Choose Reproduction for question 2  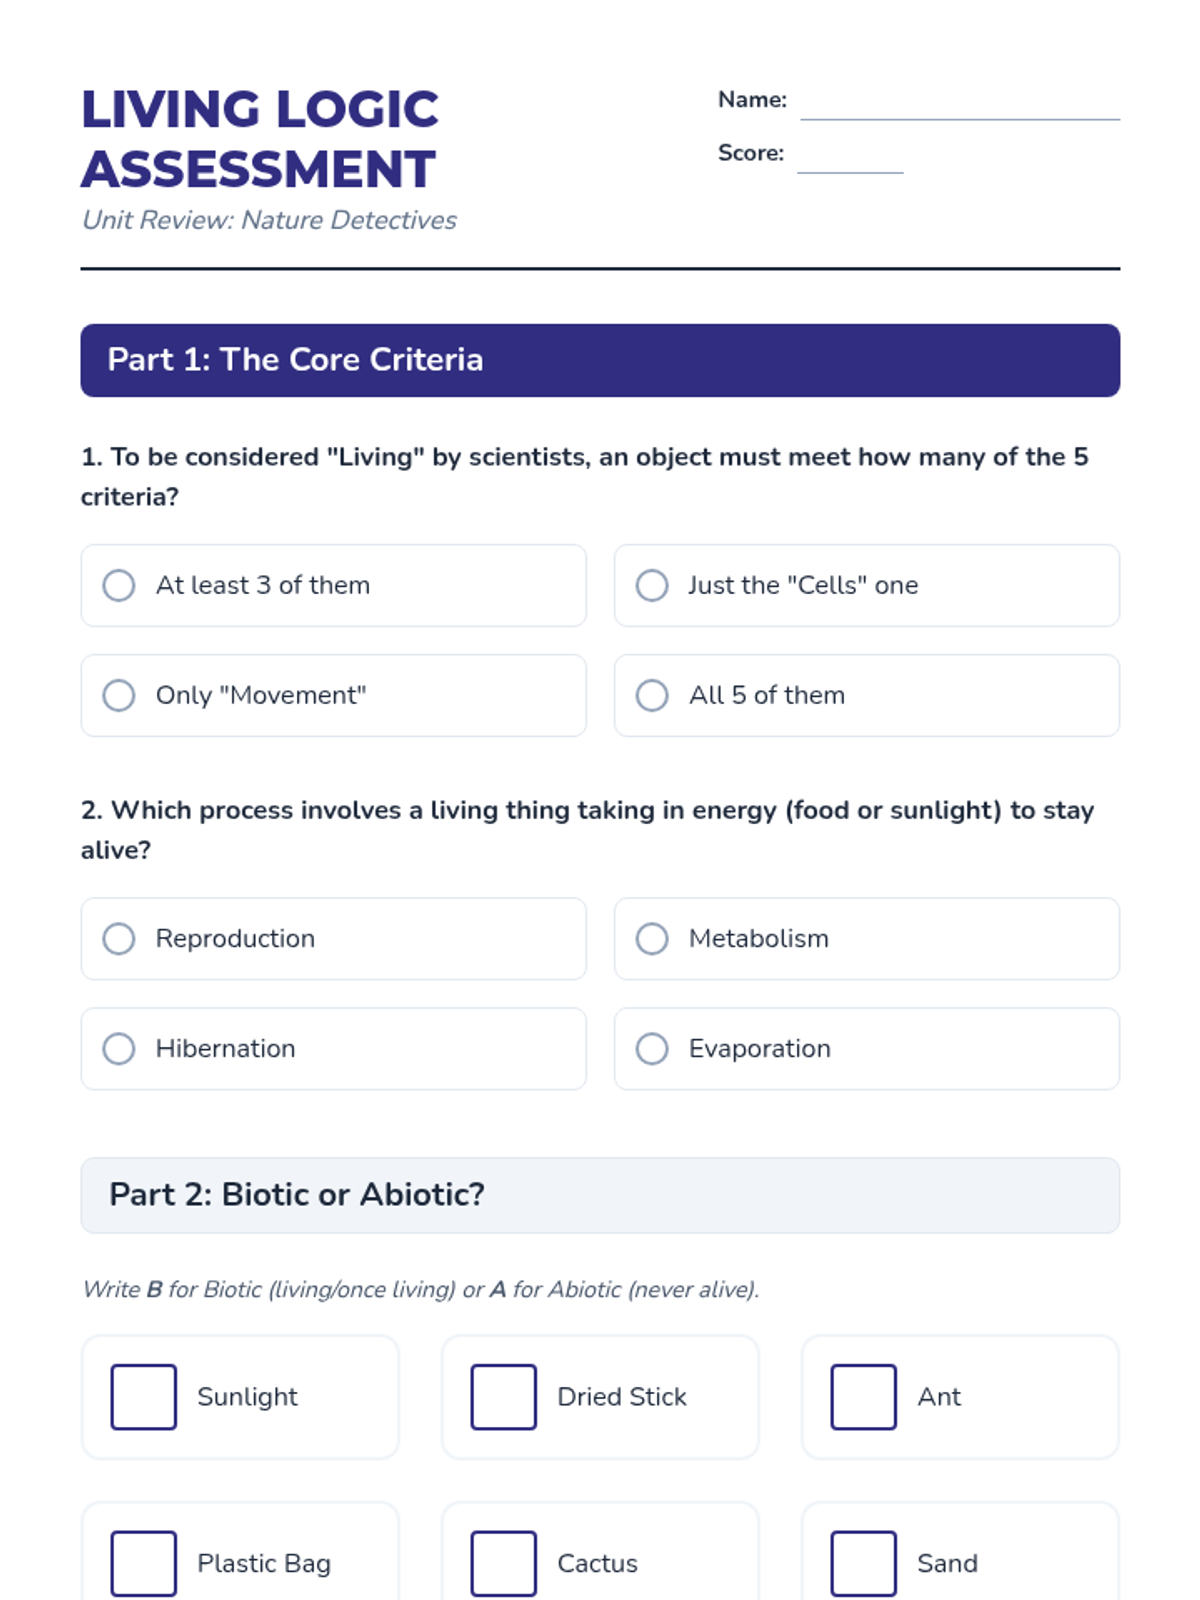(119, 938)
